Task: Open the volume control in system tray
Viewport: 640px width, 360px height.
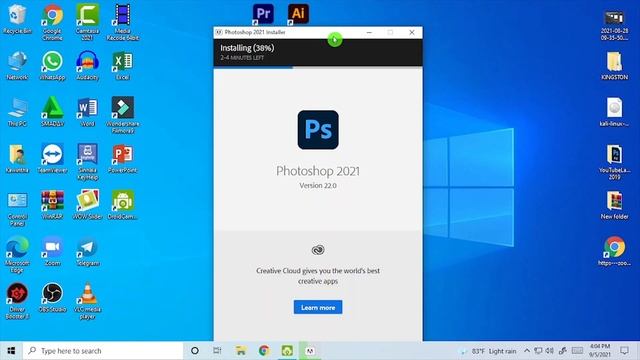Action: pyautogui.click(x=550, y=351)
